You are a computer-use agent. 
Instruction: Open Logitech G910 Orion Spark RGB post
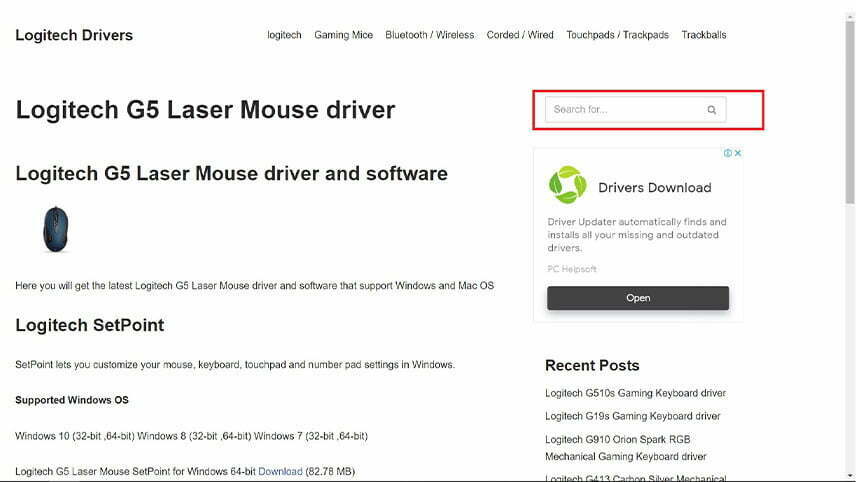coord(626,448)
